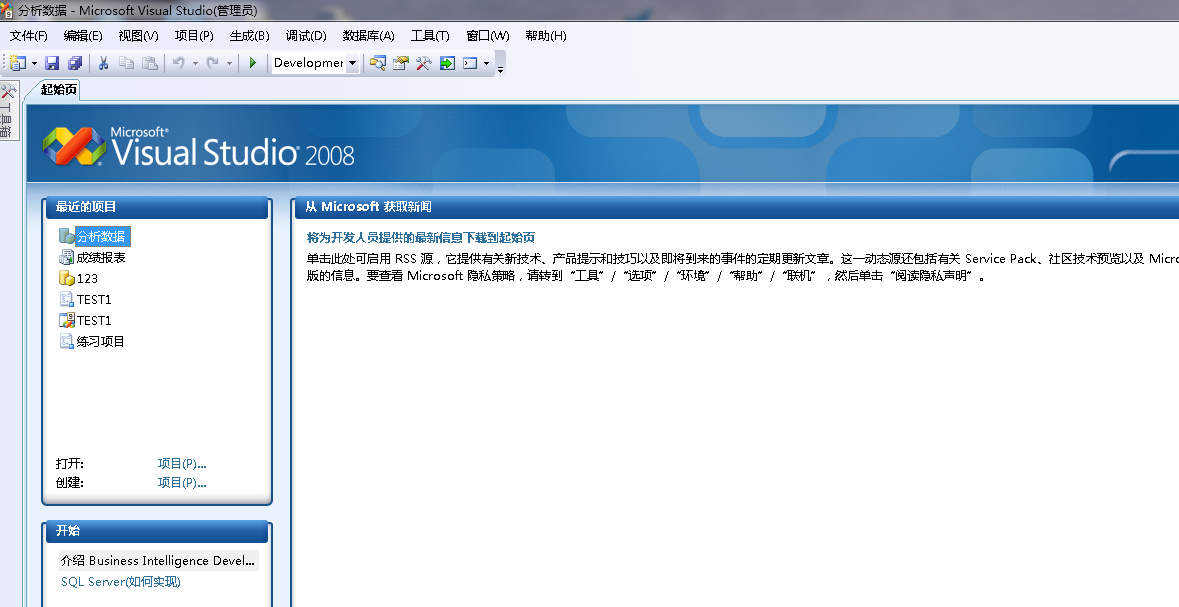Open the collapsed 工具箱 side panel
Viewport: 1179px width, 607px height.
7,111
